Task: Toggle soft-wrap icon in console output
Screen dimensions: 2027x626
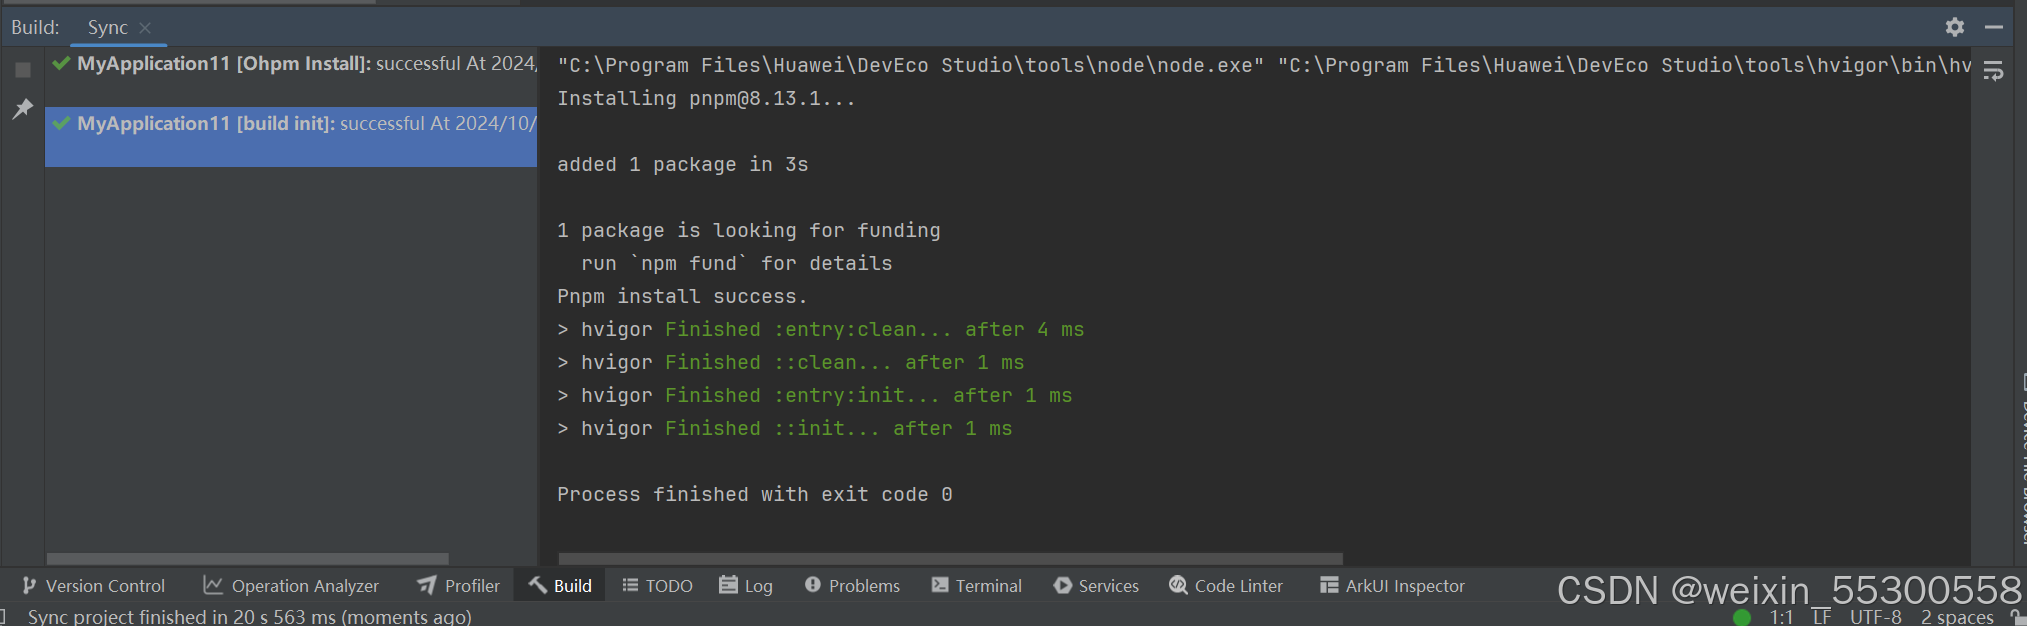Action: (1993, 71)
